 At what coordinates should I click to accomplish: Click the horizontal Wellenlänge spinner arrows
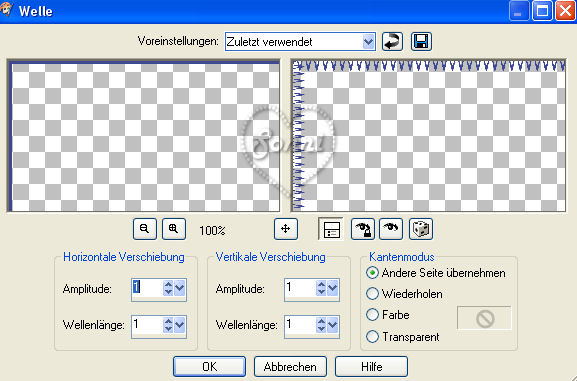(x=168, y=325)
